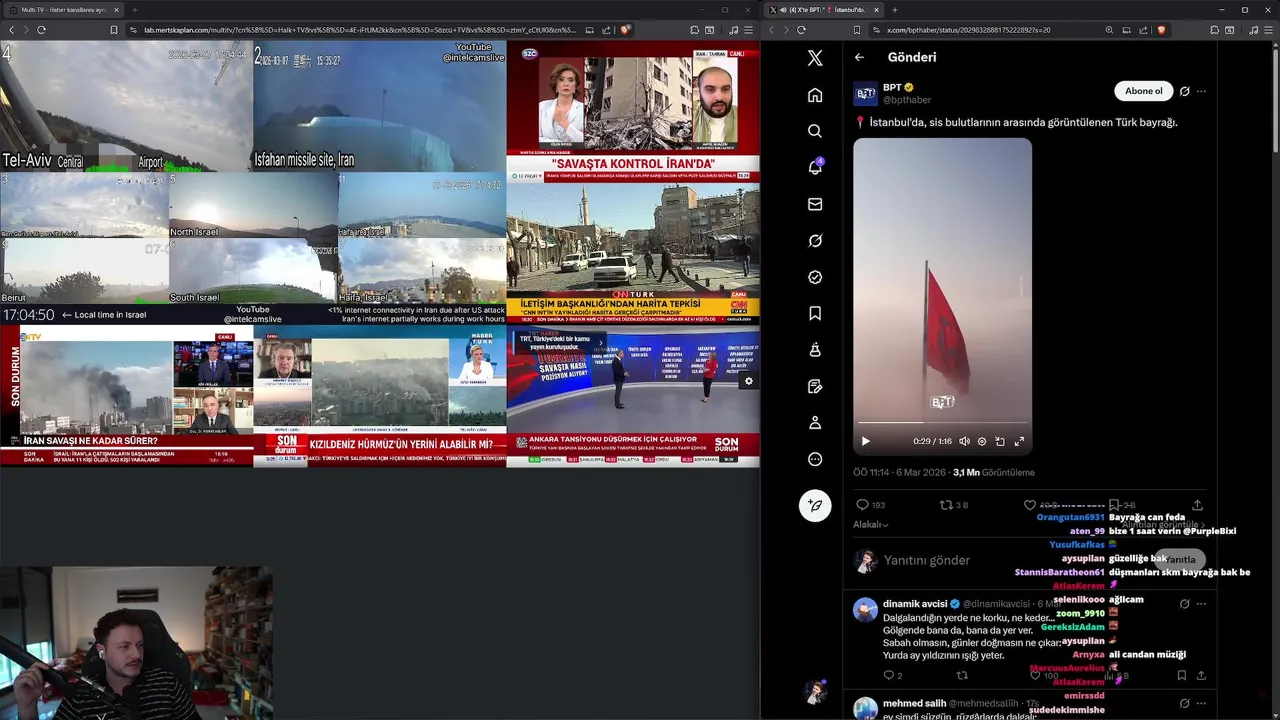This screenshot has height=720, width=1280.
Task: Open the X search icon in the sidebar
Action: tap(815, 131)
